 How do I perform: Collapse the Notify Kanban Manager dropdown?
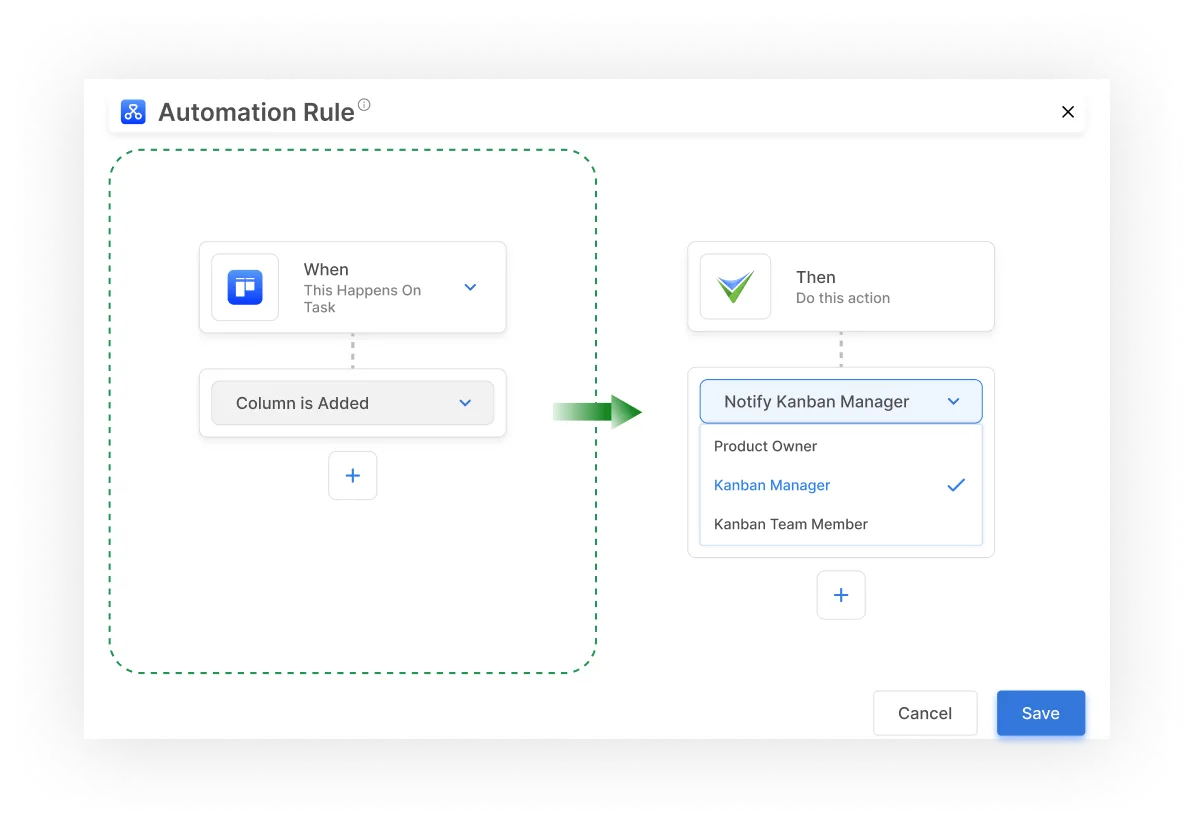click(952, 401)
